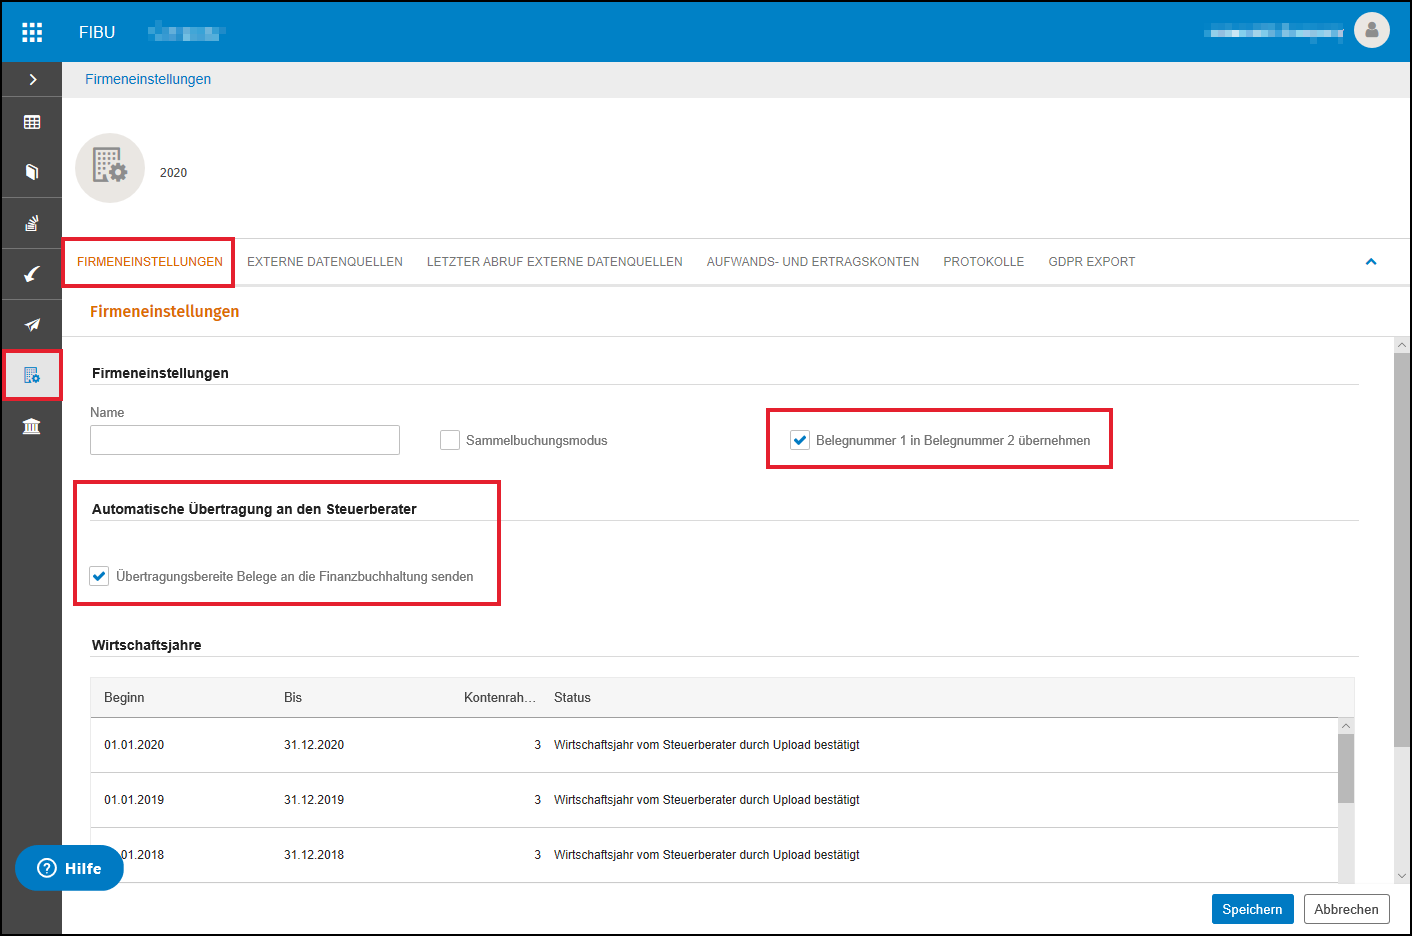Toggle the Sammelbuchungsmodus checkbox

(x=450, y=440)
